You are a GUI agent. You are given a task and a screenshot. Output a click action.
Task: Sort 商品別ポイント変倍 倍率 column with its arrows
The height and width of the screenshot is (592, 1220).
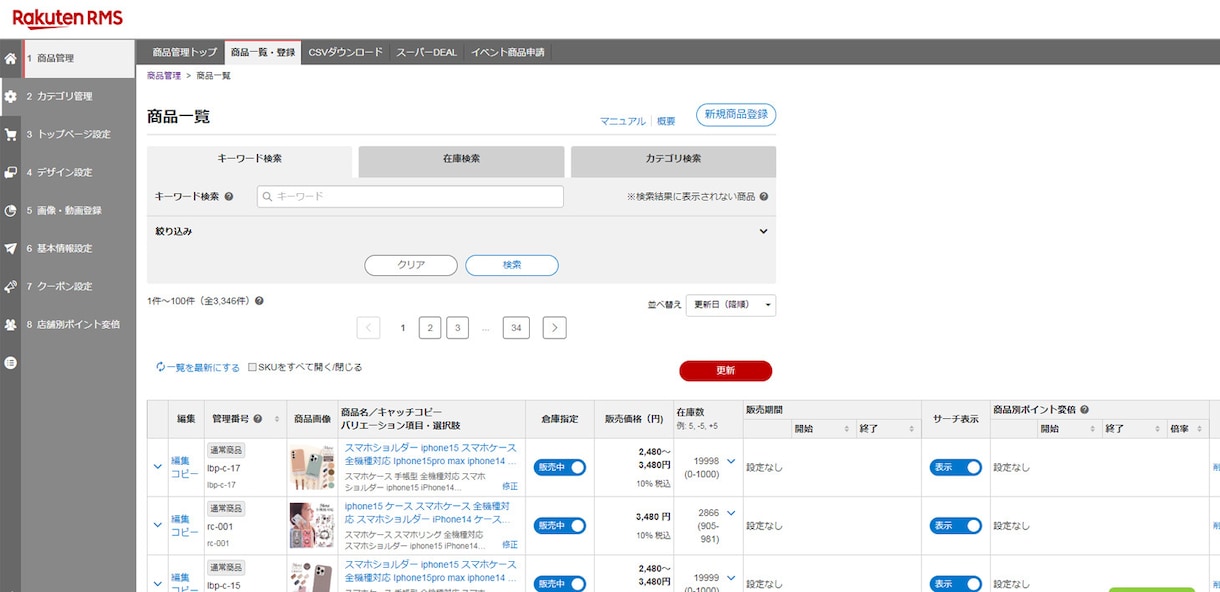tap(1198, 429)
